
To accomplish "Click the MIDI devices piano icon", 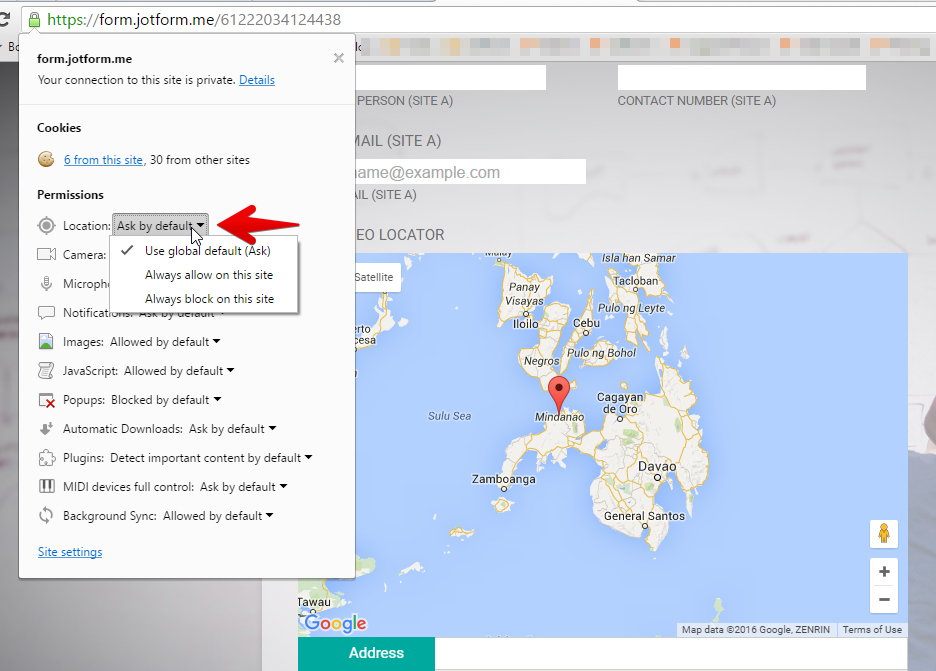I will pos(46,487).
